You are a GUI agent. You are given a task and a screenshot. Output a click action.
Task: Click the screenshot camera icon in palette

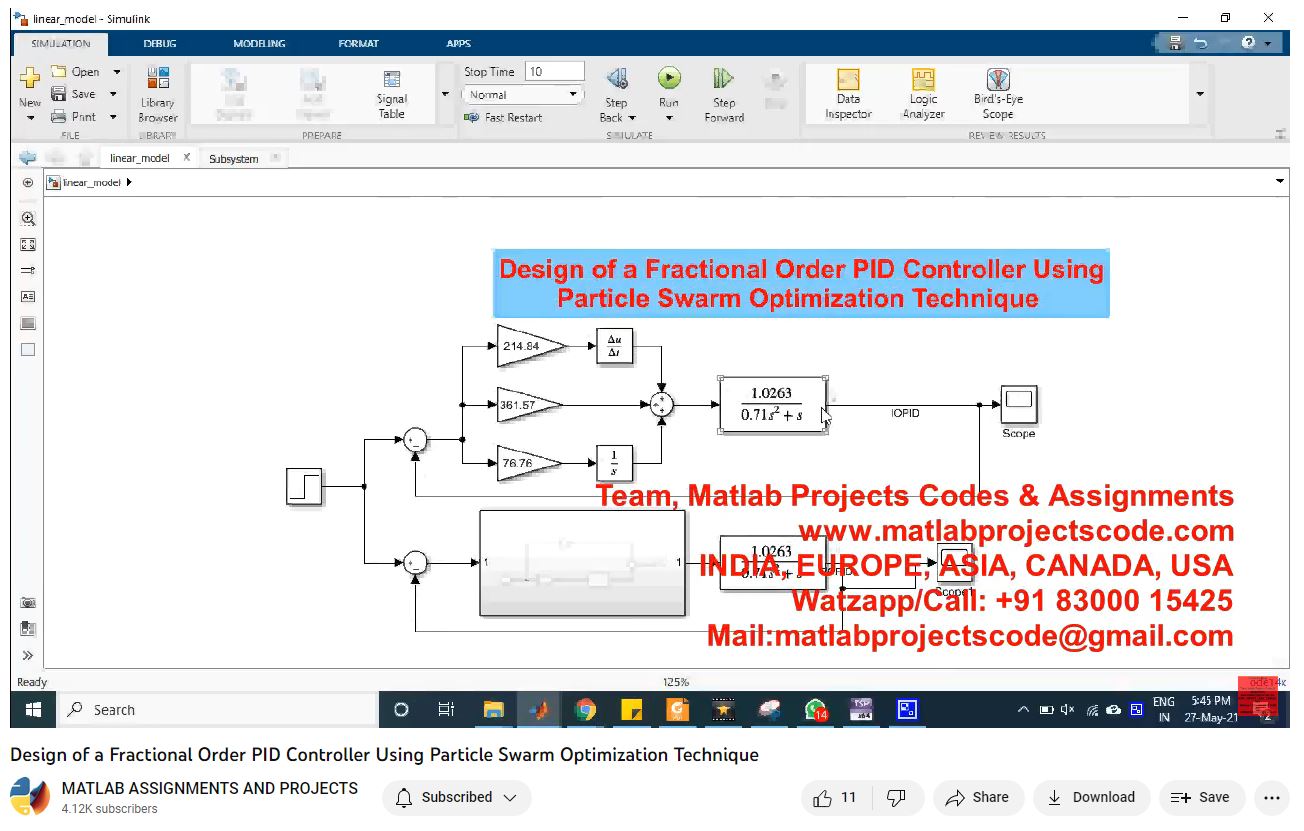(28, 603)
